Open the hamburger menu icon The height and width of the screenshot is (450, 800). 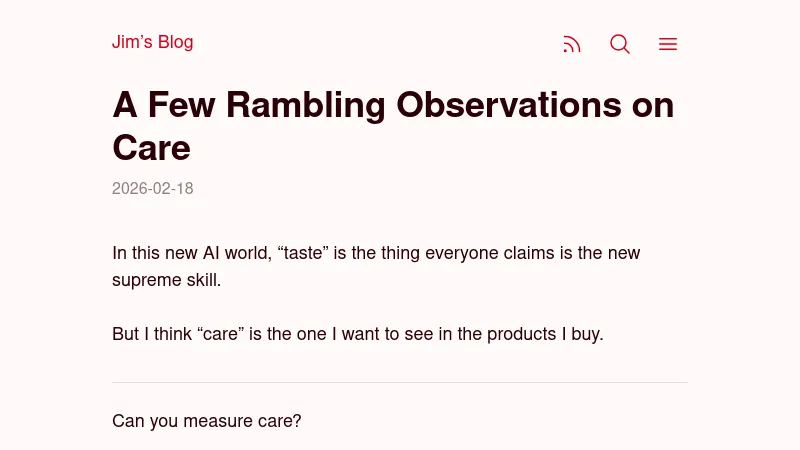click(668, 44)
